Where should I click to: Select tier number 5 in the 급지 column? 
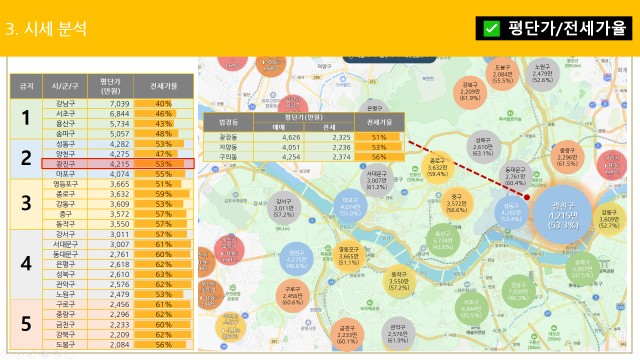click(26, 324)
